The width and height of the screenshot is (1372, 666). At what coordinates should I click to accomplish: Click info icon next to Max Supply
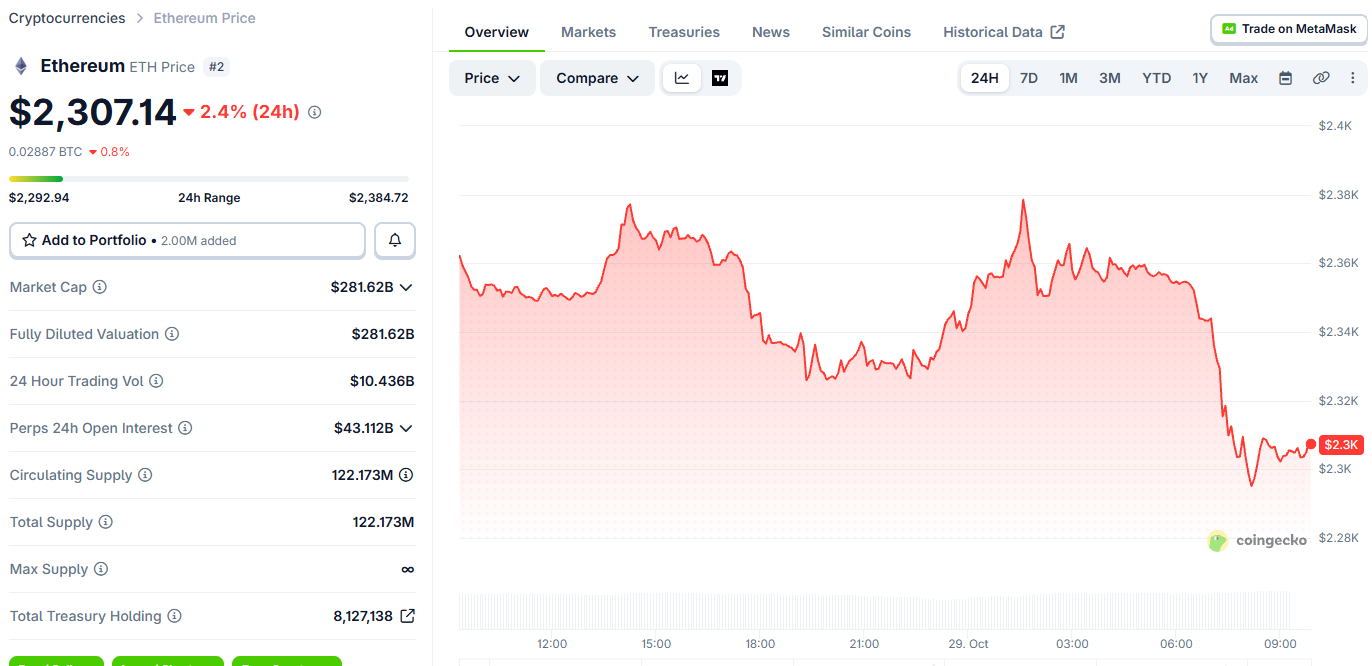[x=101, y=569]
